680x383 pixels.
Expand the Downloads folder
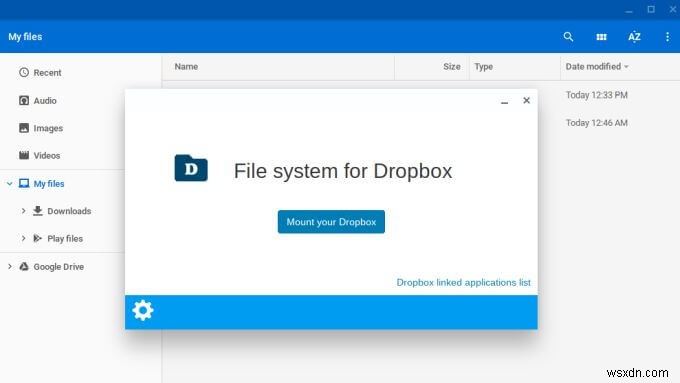[23, 211]
